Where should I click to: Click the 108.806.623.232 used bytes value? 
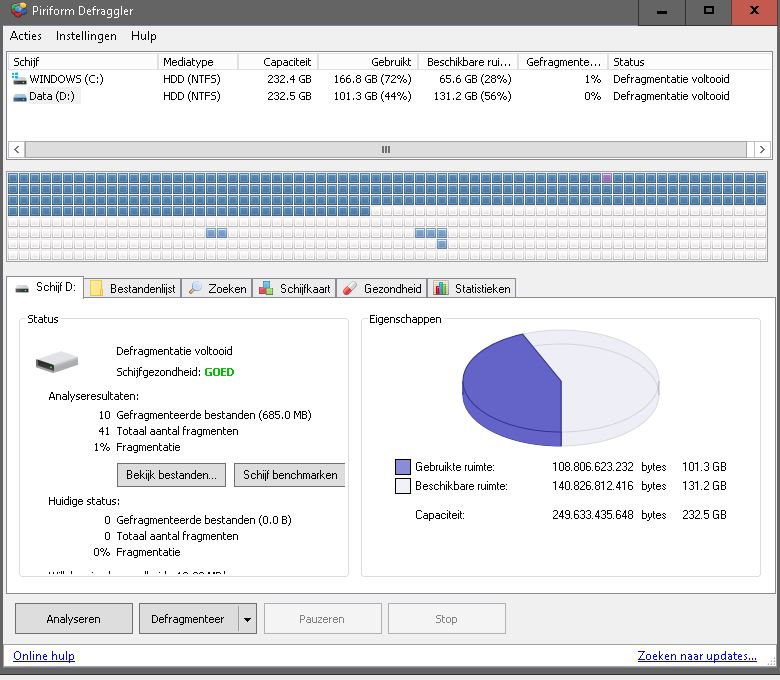pyautogui.click(x=592, y=467)
